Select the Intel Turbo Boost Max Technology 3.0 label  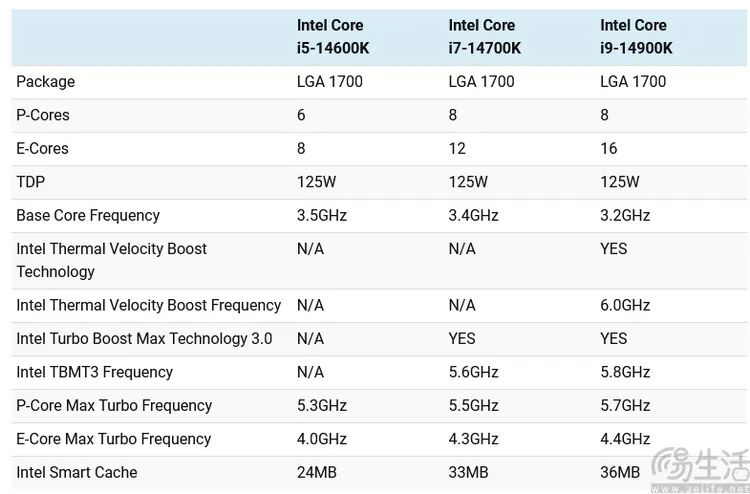click(144, 338)
